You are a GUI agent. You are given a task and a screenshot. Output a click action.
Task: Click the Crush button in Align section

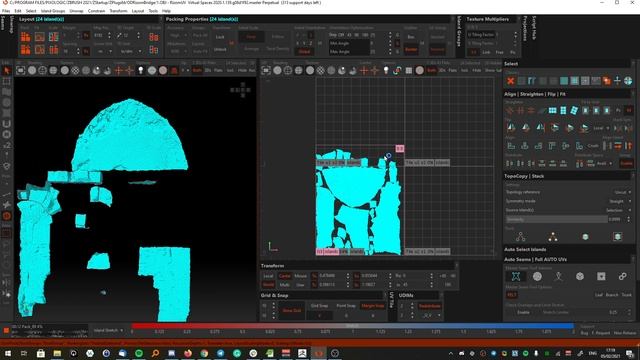tap(593, 146)
